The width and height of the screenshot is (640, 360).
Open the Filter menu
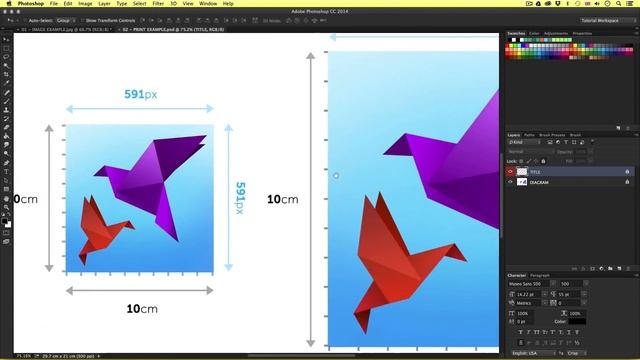[158, 4]
